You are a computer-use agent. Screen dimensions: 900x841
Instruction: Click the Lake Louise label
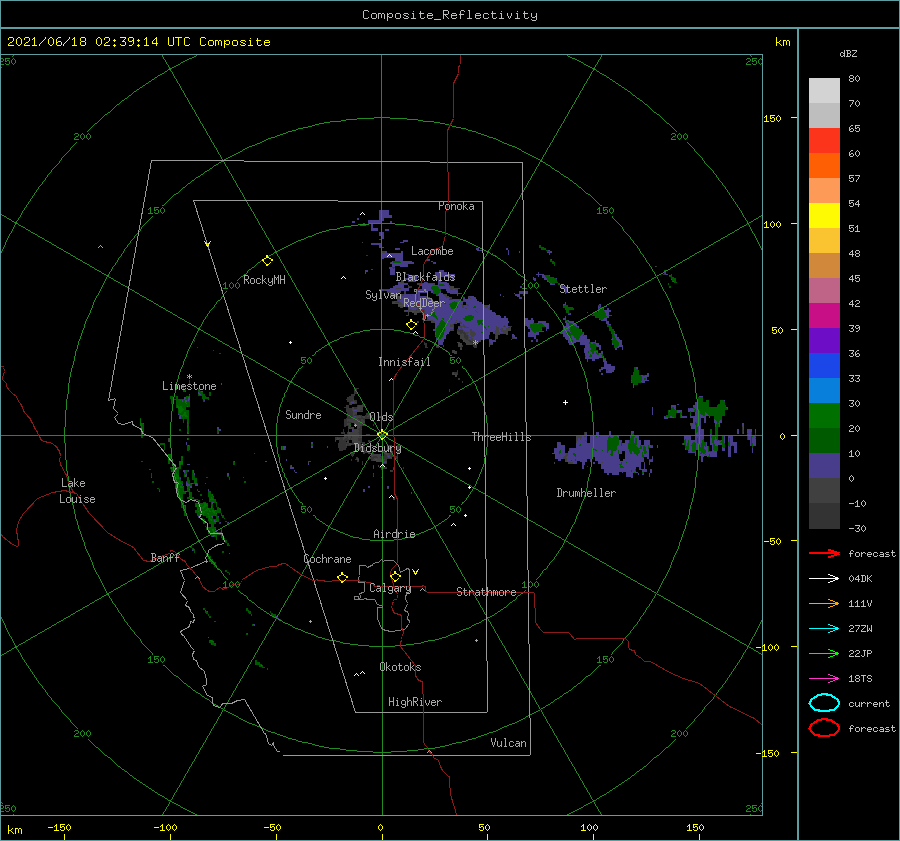[x=77, y=491]
